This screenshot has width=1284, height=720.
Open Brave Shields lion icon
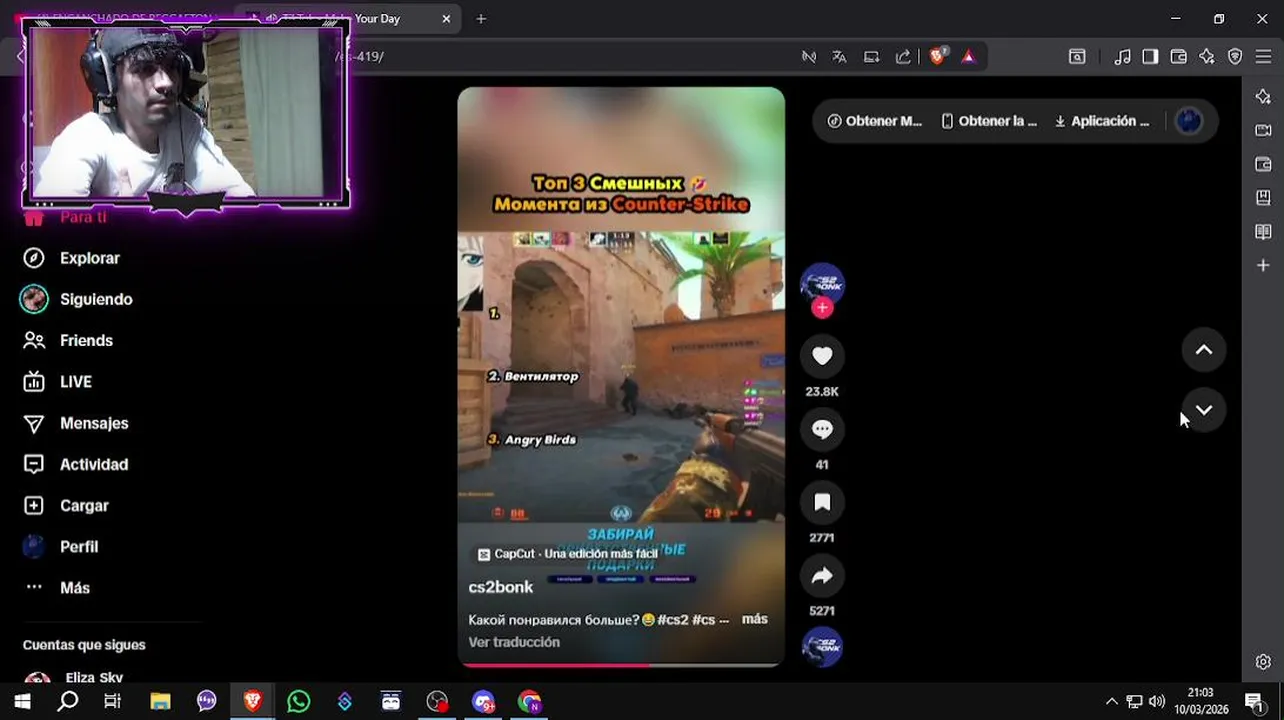[x=937, y=57]
